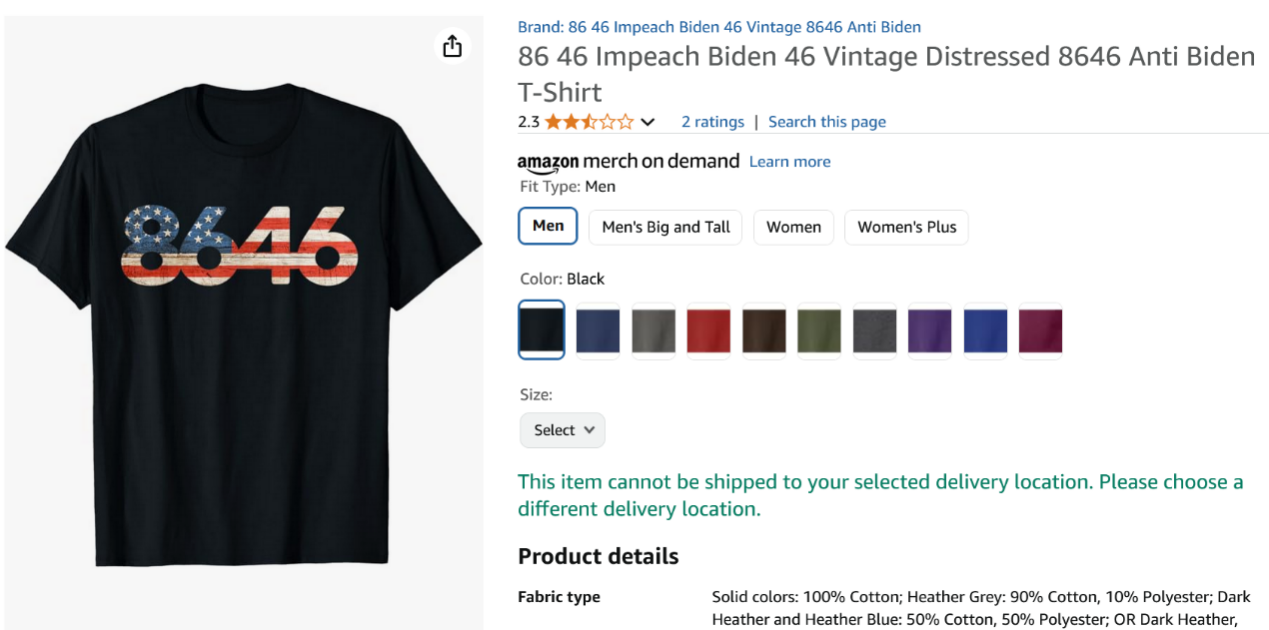Select the purple color swatch
This screenshot has width=1269, height=630.
coord(930,331)
